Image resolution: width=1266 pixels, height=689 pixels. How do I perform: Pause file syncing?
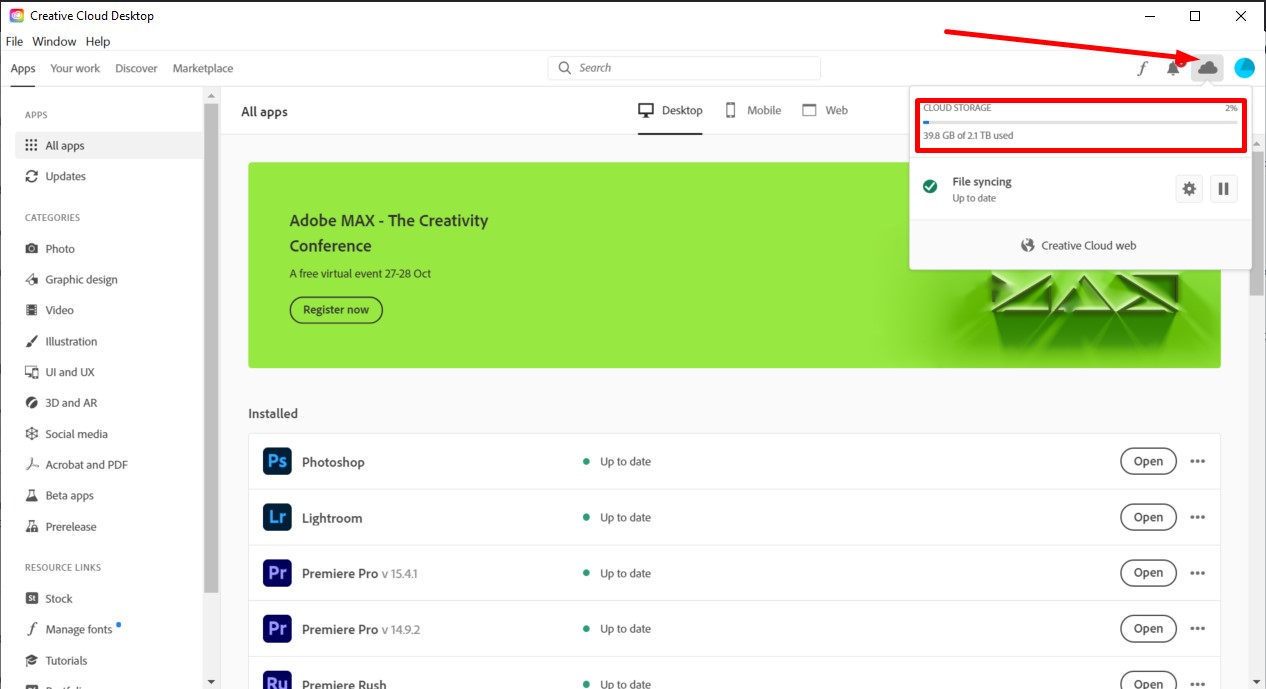click(x=1223, y=188)
